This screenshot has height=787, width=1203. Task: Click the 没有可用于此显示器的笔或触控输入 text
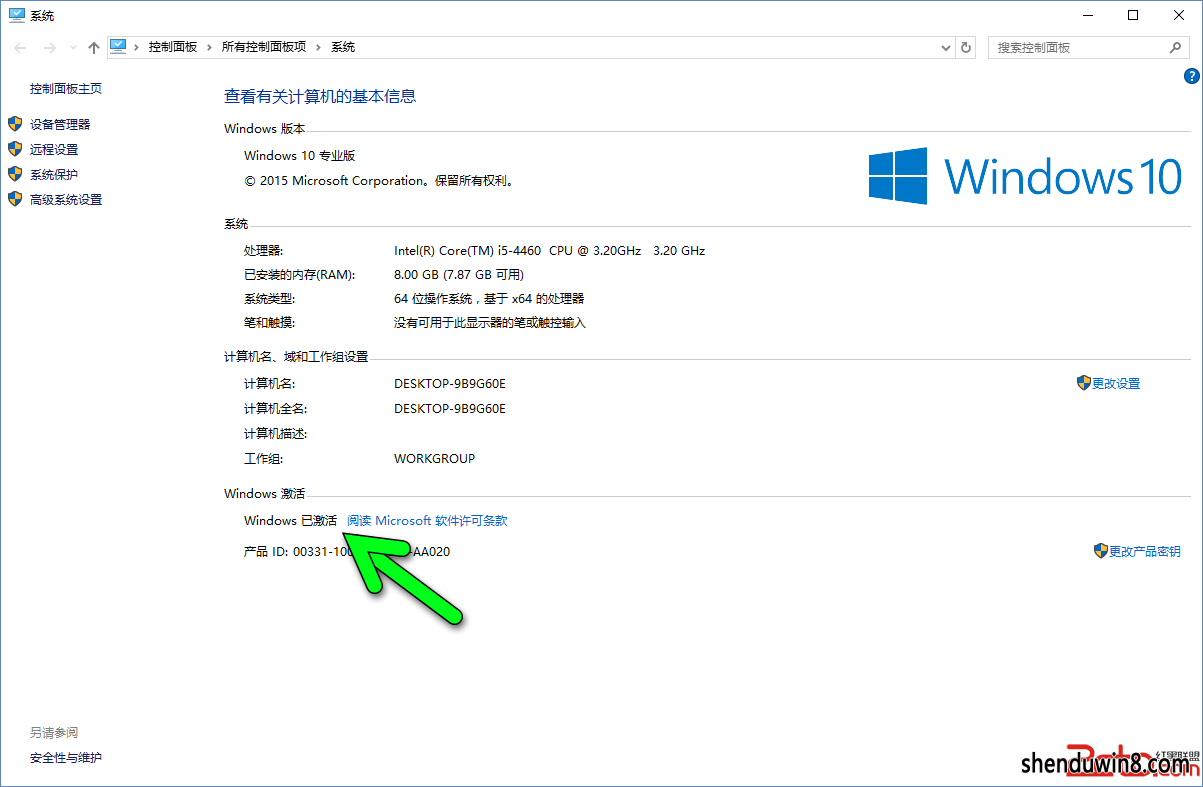[490, 322]
